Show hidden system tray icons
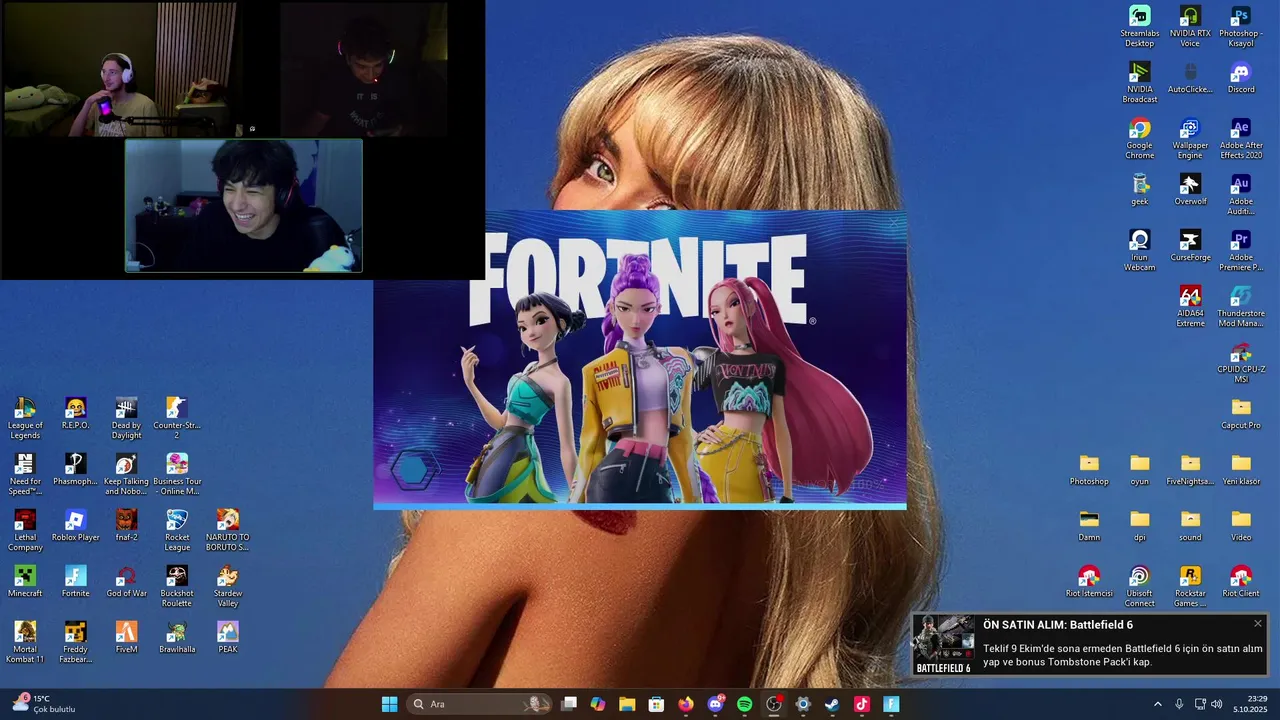The height and width of the screenshot is (720, 1280). 1158,704
